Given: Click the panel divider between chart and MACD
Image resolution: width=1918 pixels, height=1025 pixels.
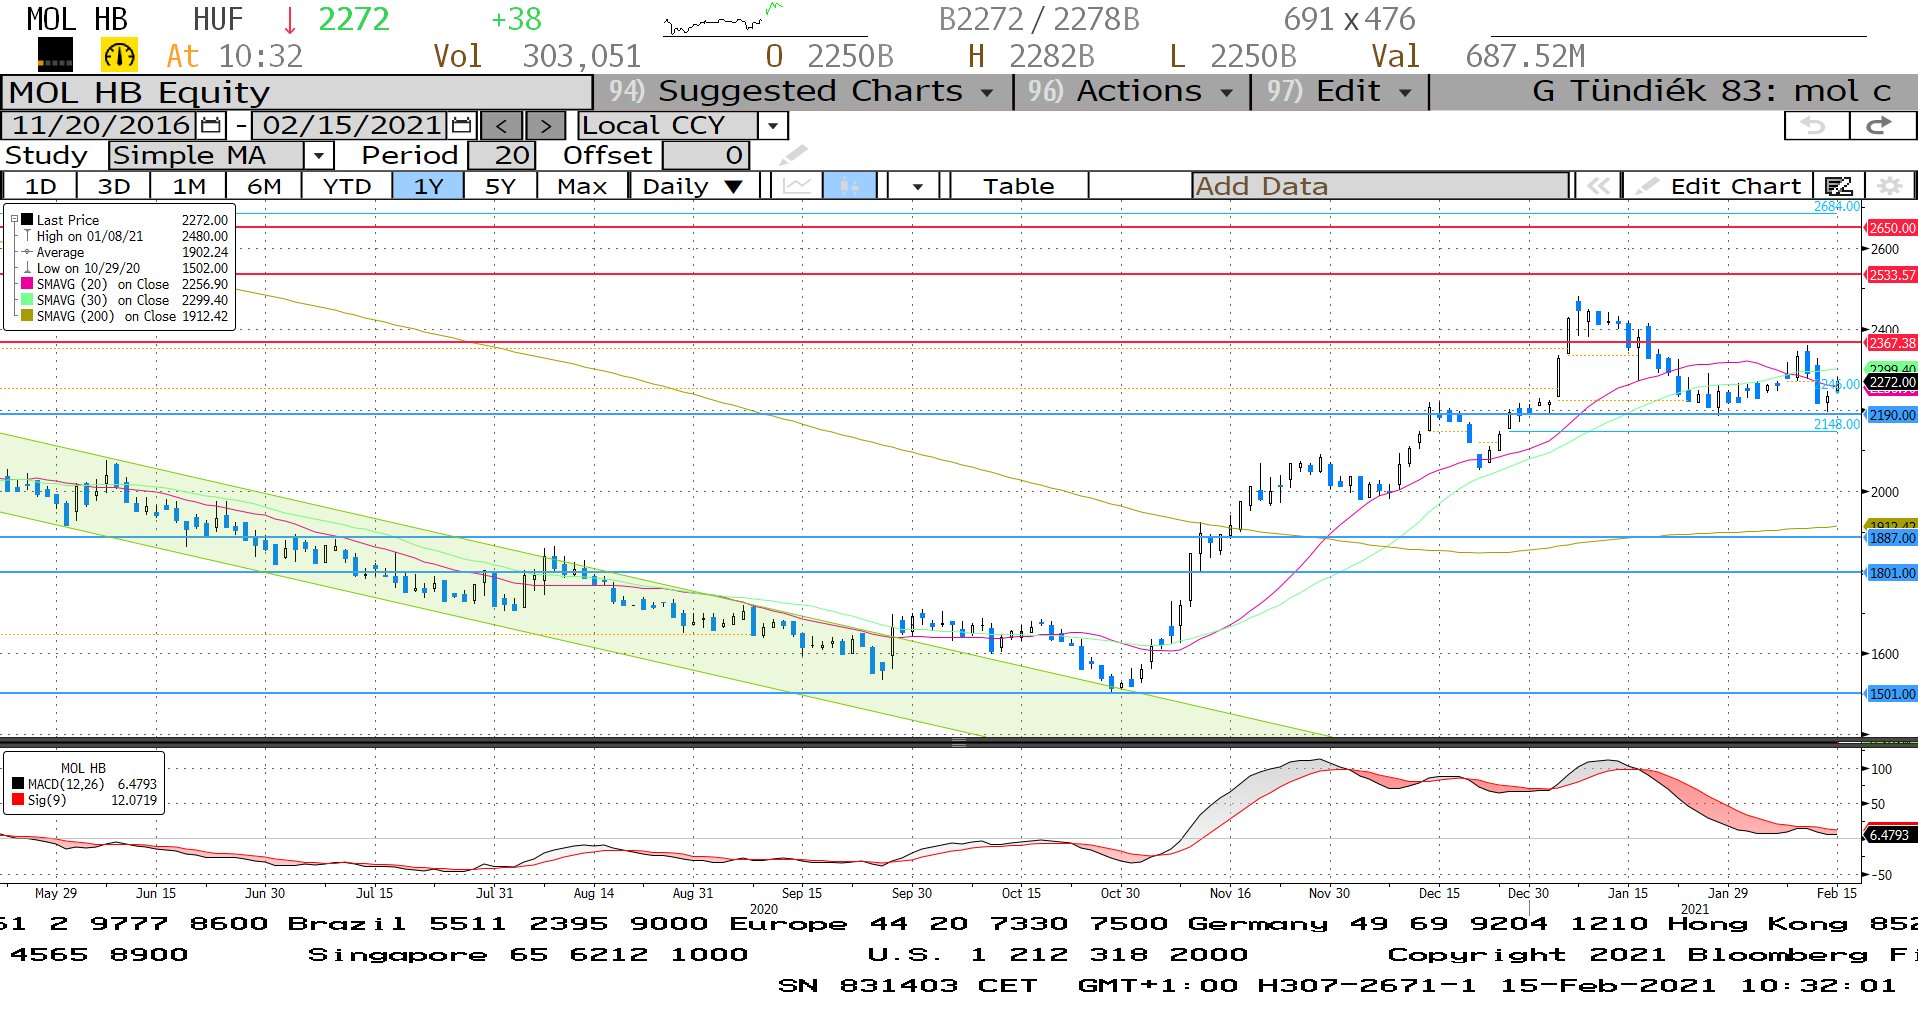Looking at the screenshot, I should (x=959, y=743).
